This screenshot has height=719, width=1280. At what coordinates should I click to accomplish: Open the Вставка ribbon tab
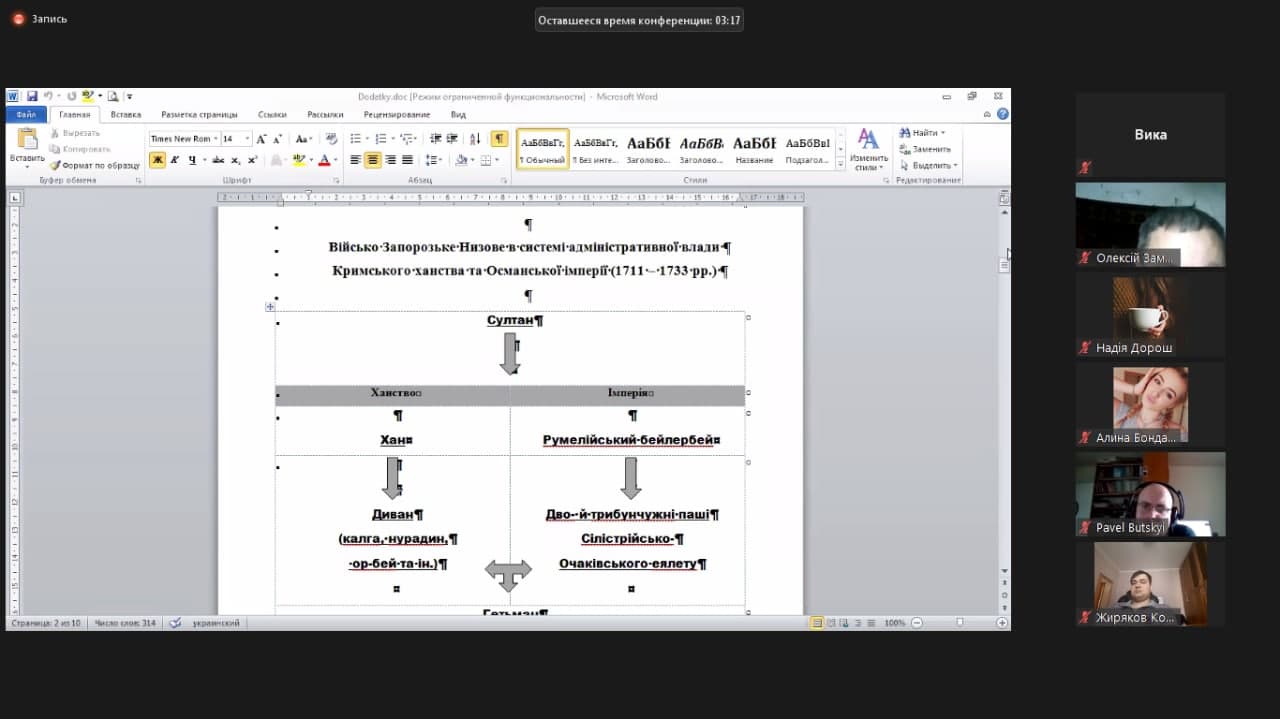[x=126, y=115]
